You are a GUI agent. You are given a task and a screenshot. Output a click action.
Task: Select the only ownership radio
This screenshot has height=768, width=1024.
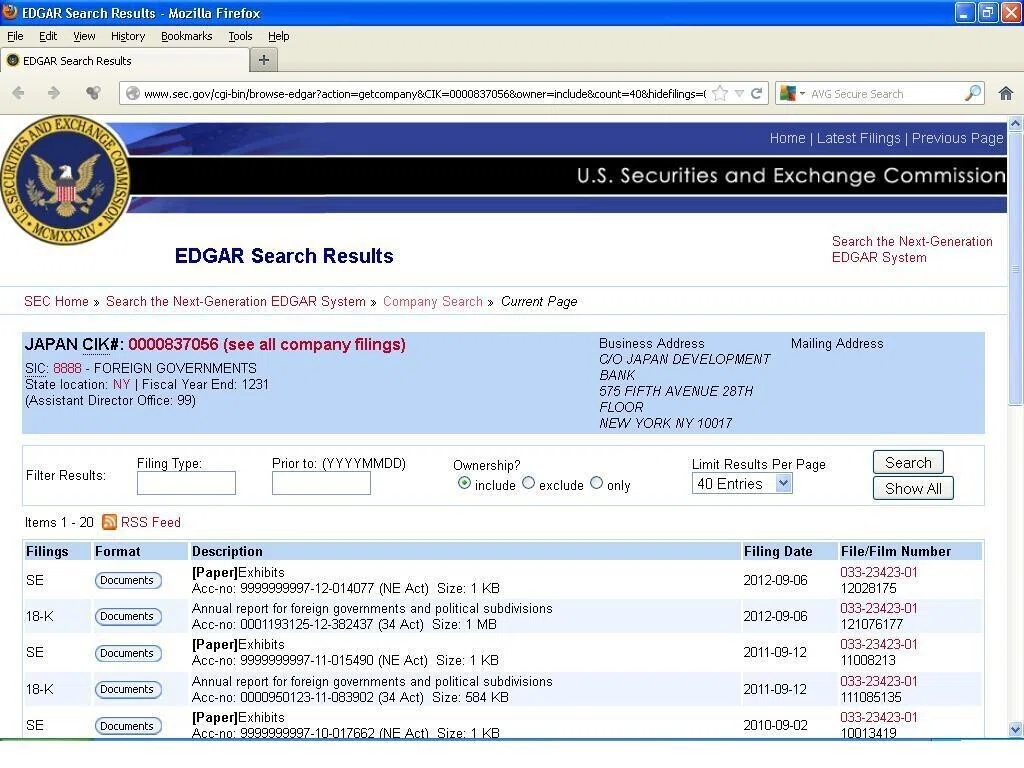click(596, 483)
